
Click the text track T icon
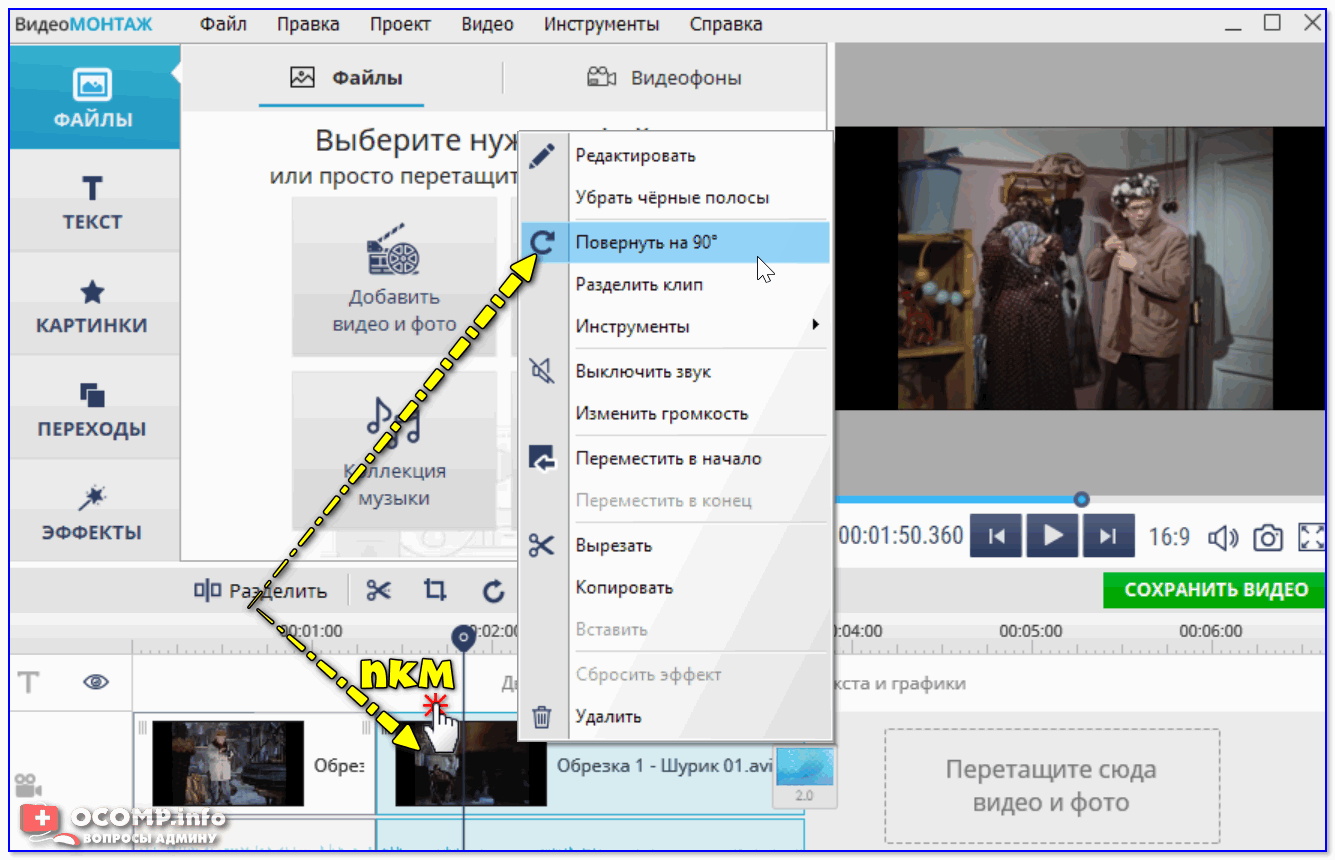coord(29,682)
